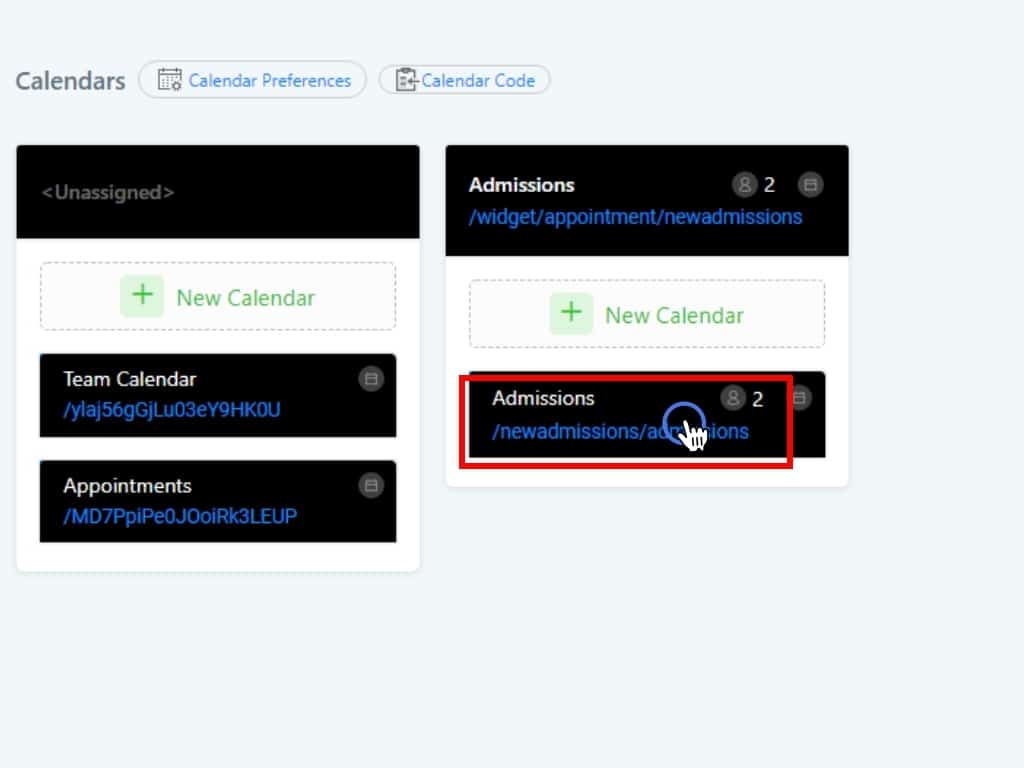Open the Calendar Code text label
1024x768 pixels.
(x=478, y=81)
